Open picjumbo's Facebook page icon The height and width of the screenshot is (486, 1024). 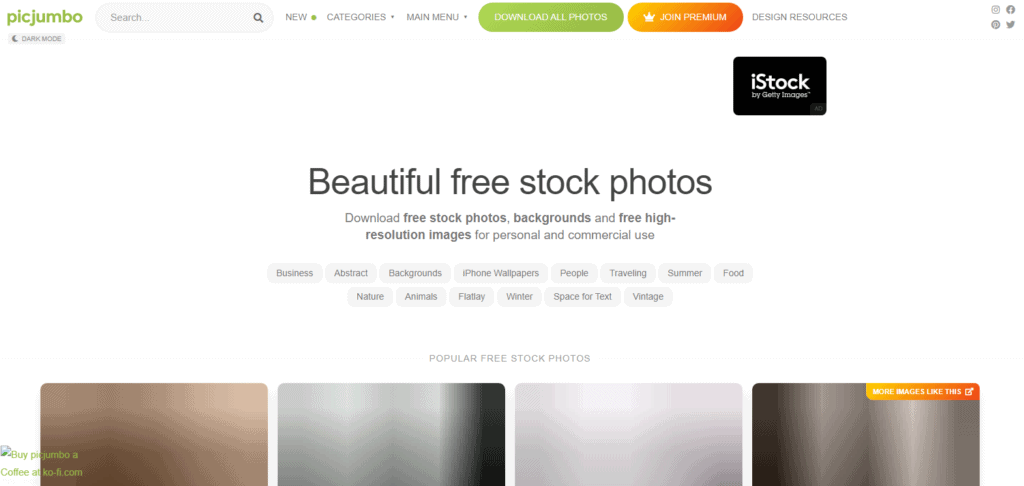(1010, 10)
